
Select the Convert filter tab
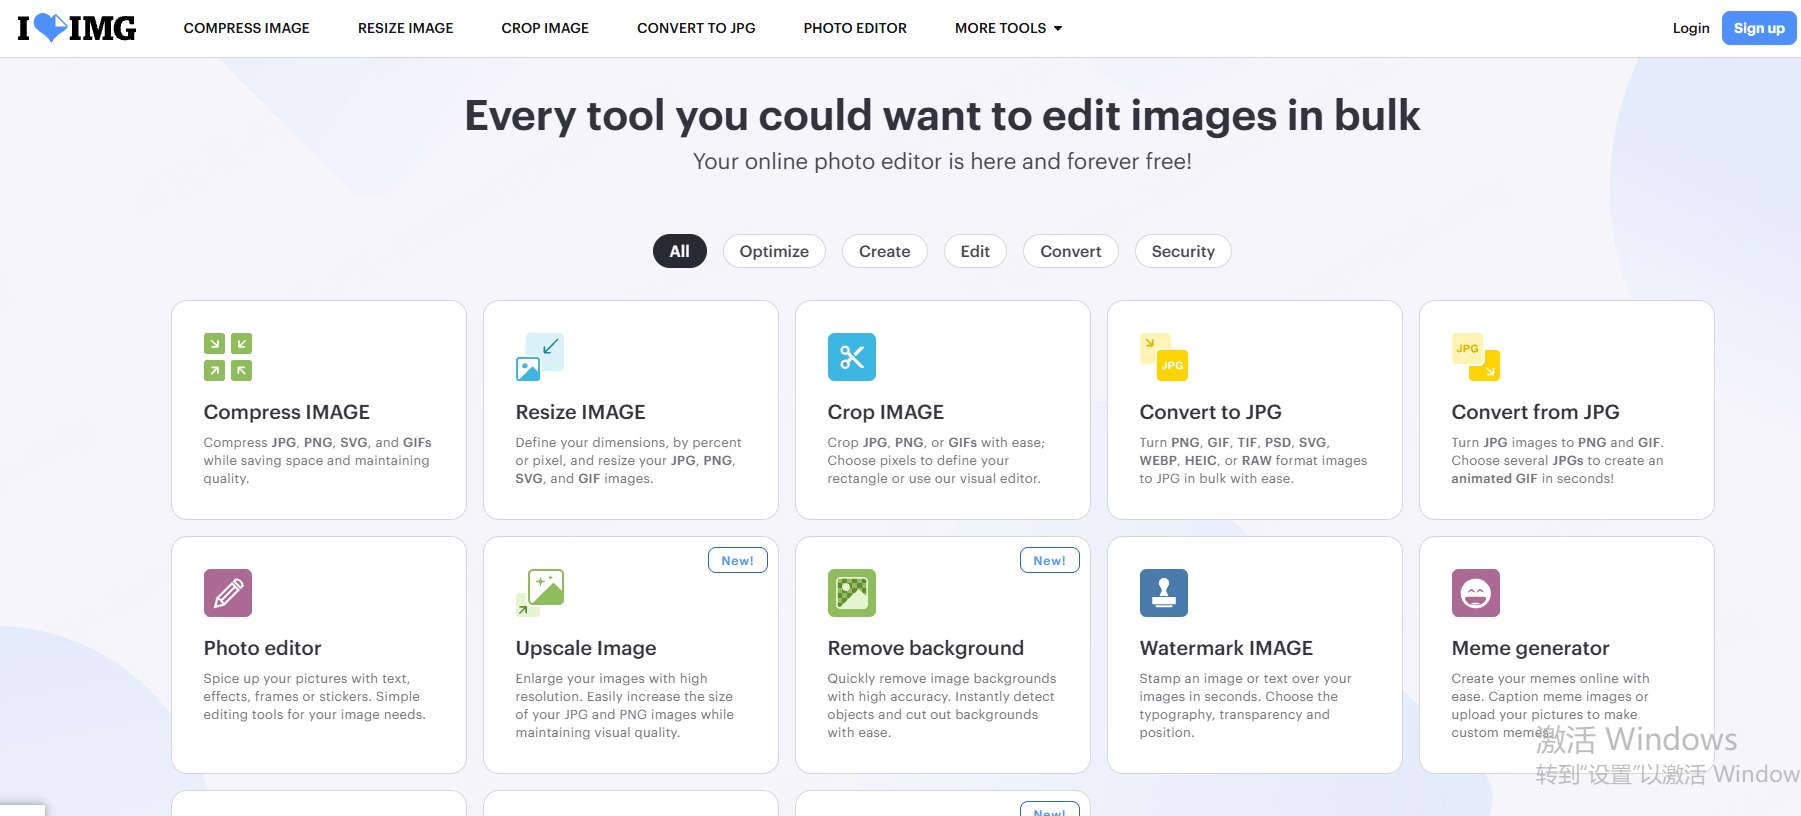1071,251
